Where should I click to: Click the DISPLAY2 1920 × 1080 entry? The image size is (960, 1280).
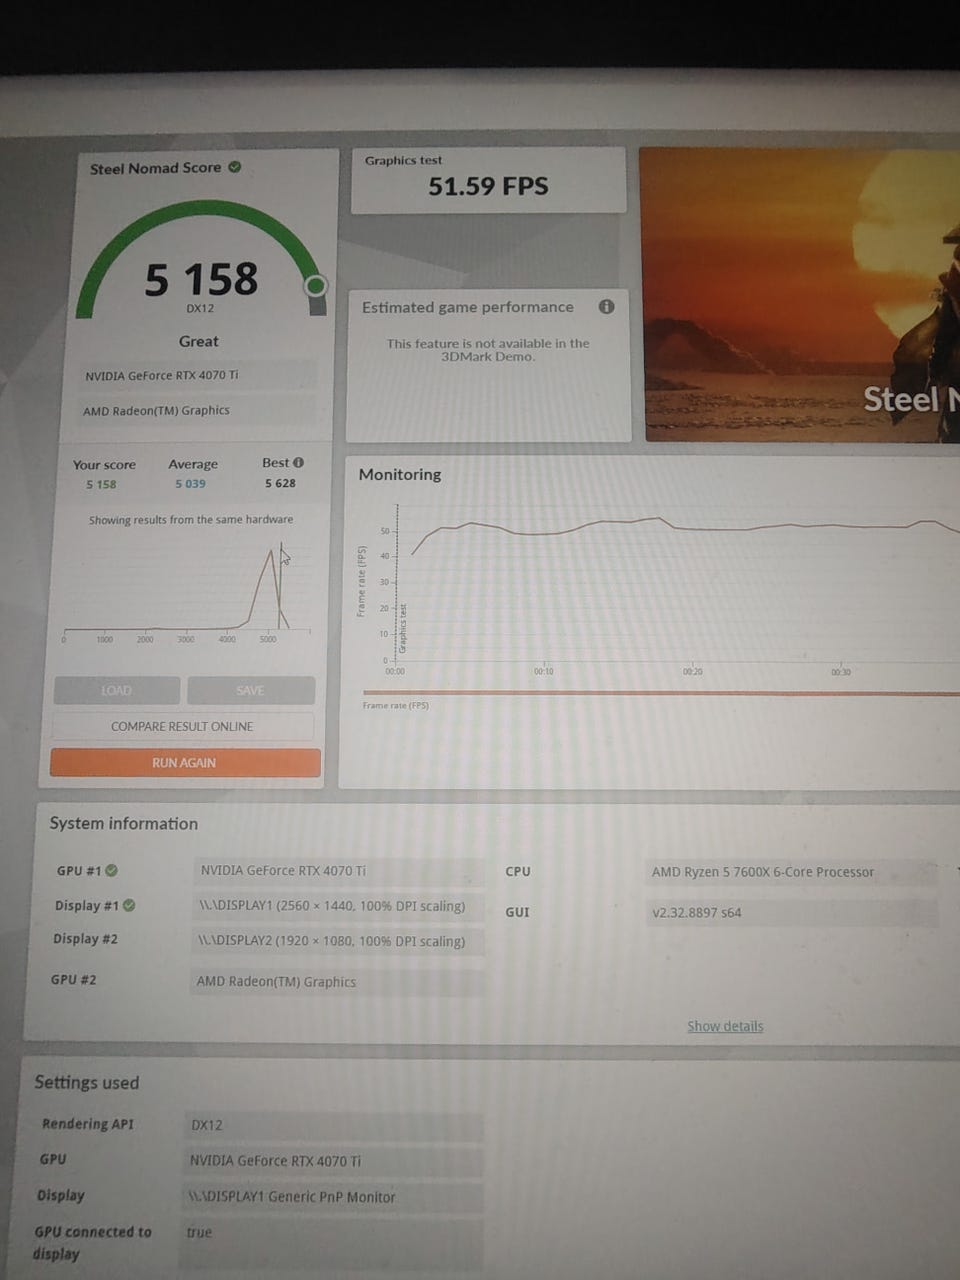click(x=337, y=941)
